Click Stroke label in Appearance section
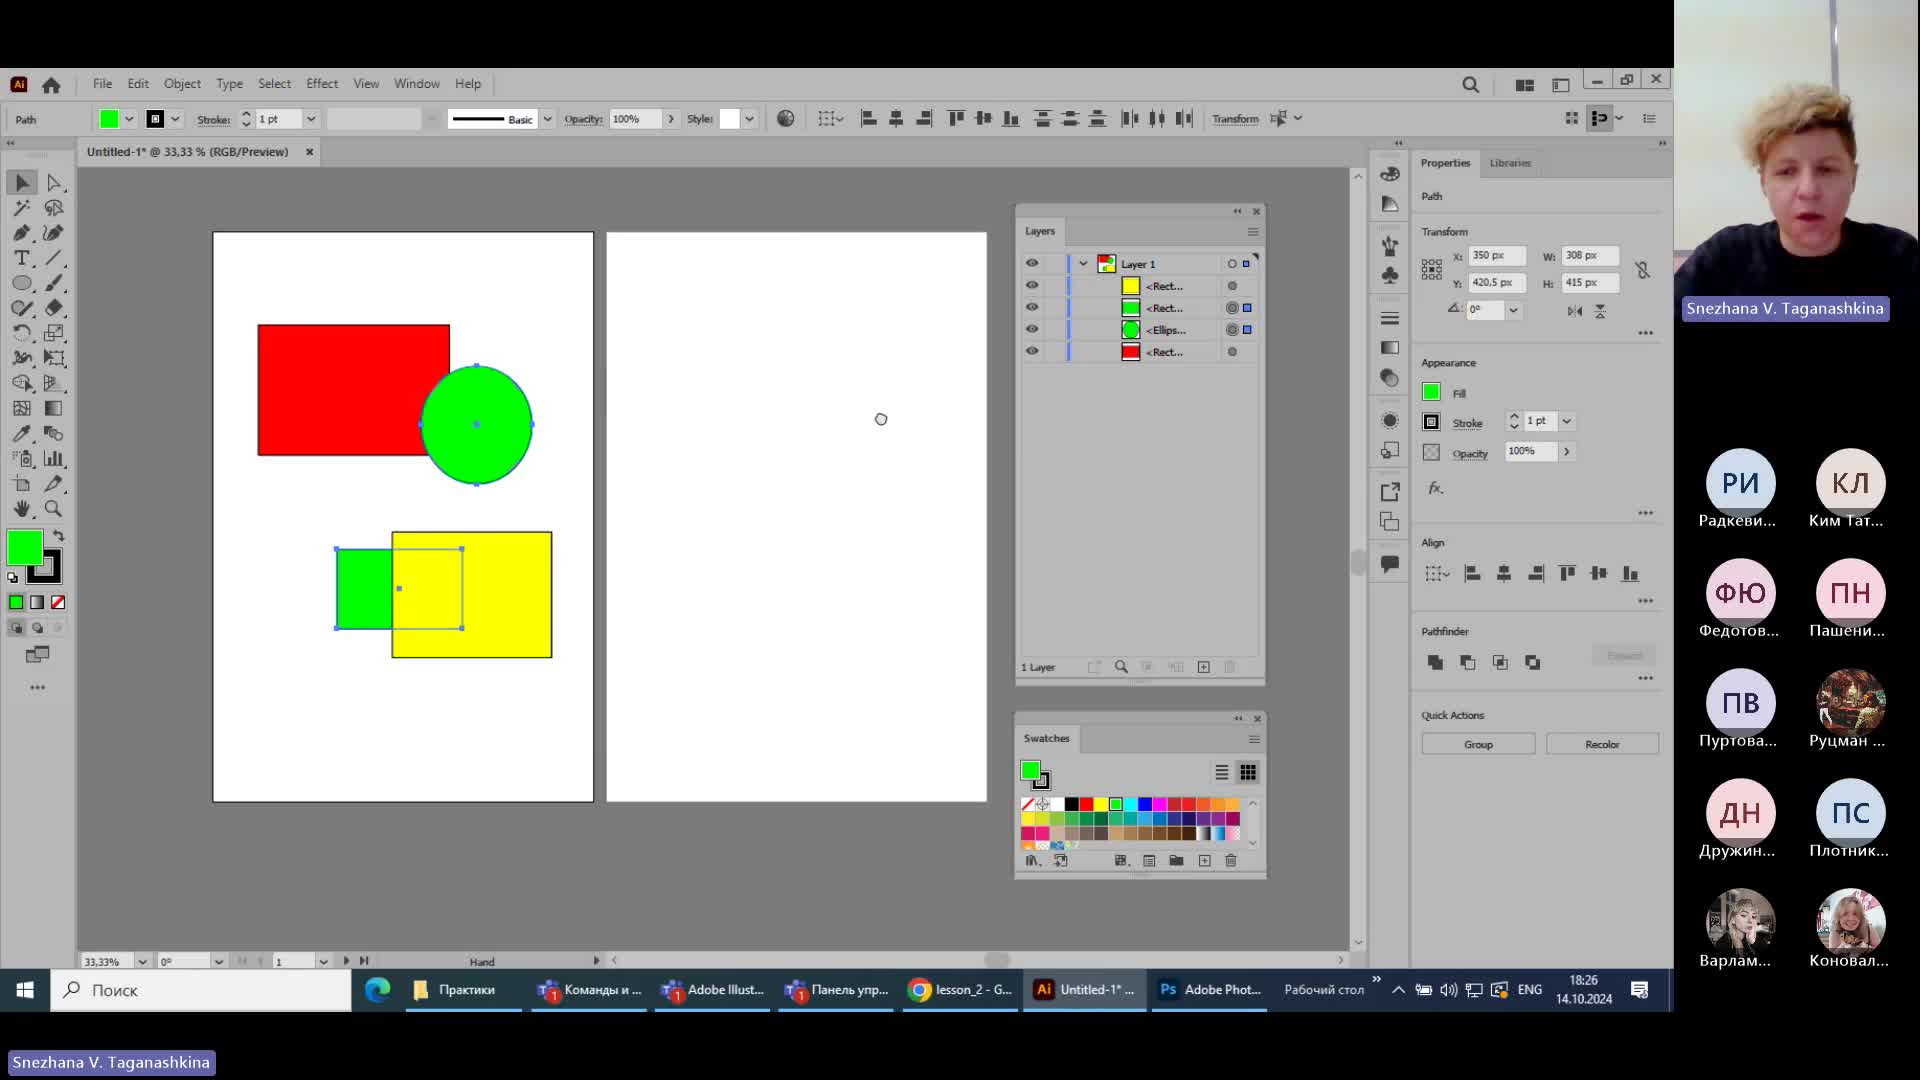 [1467, 424]
